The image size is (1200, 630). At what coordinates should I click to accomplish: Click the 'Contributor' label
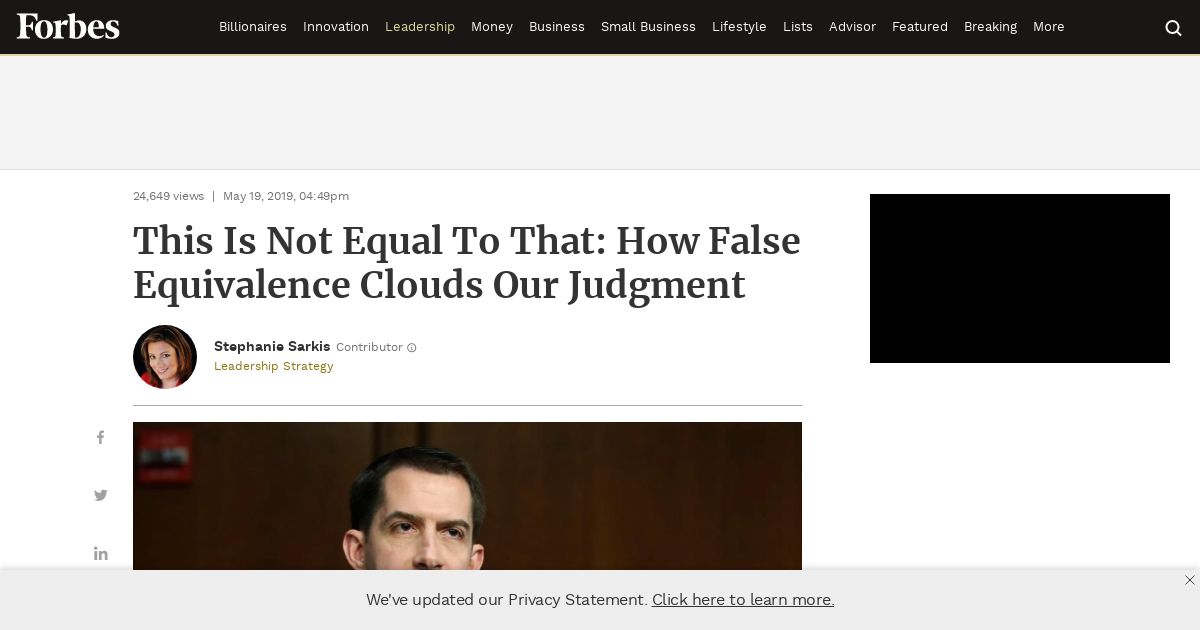click(x=369, y=348)
